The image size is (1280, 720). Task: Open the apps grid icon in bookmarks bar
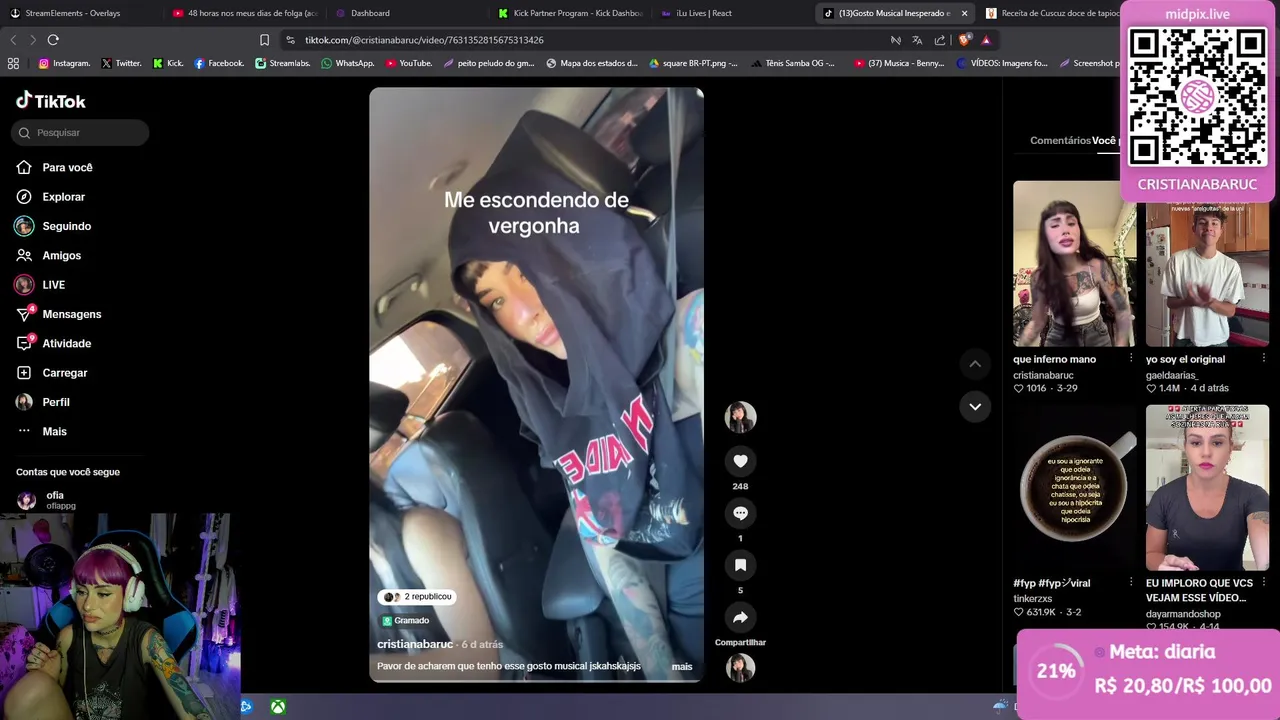click(13, 63)
